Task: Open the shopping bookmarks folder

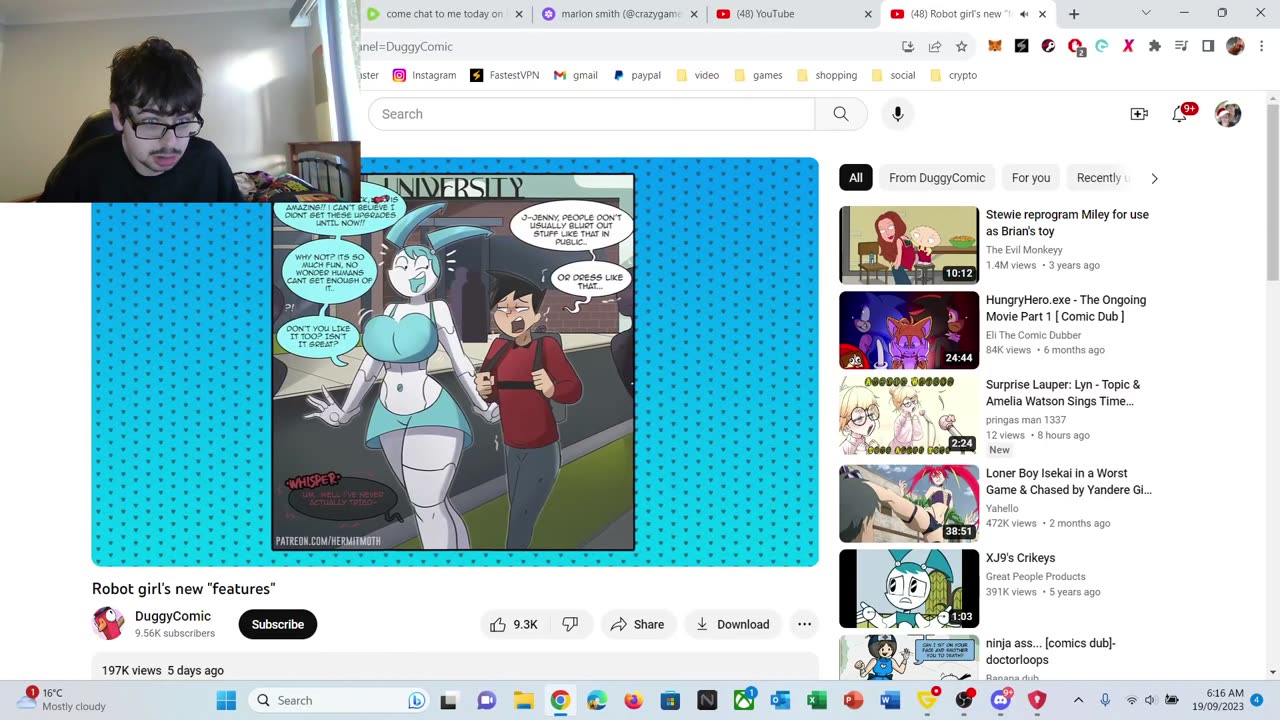Action: pos(827,75)
